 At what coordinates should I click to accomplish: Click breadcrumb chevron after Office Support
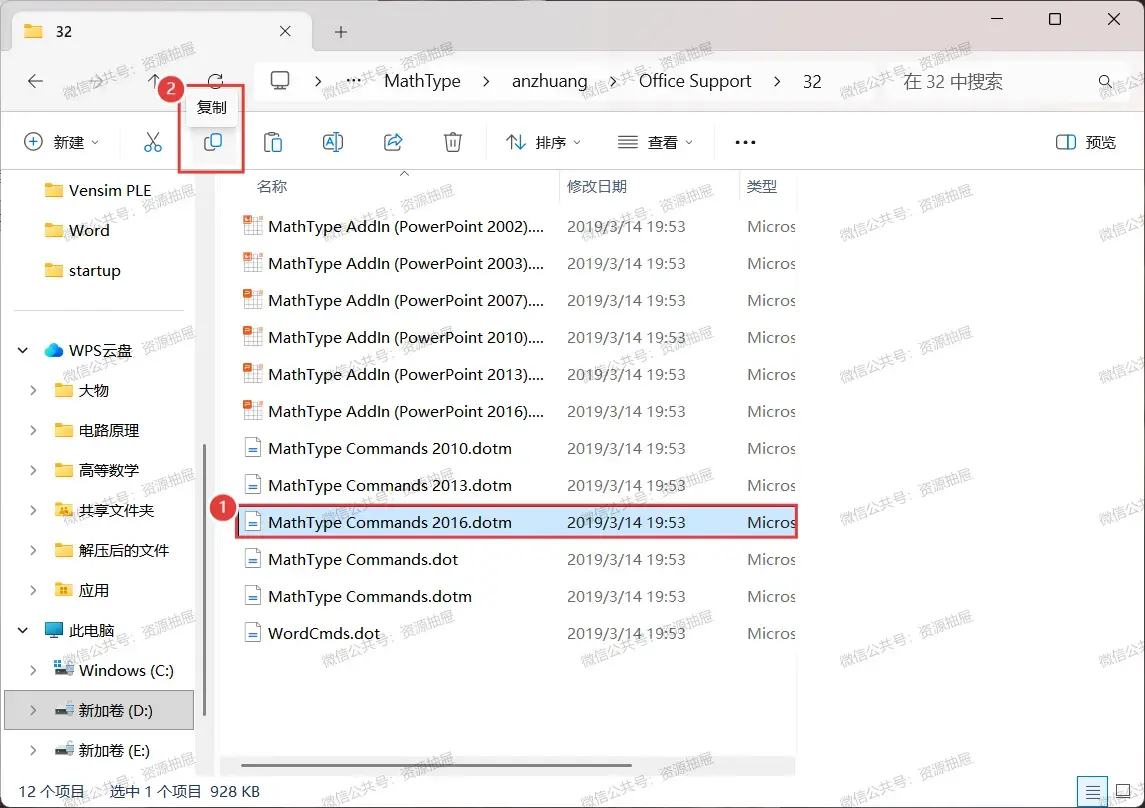coord(777,81)
